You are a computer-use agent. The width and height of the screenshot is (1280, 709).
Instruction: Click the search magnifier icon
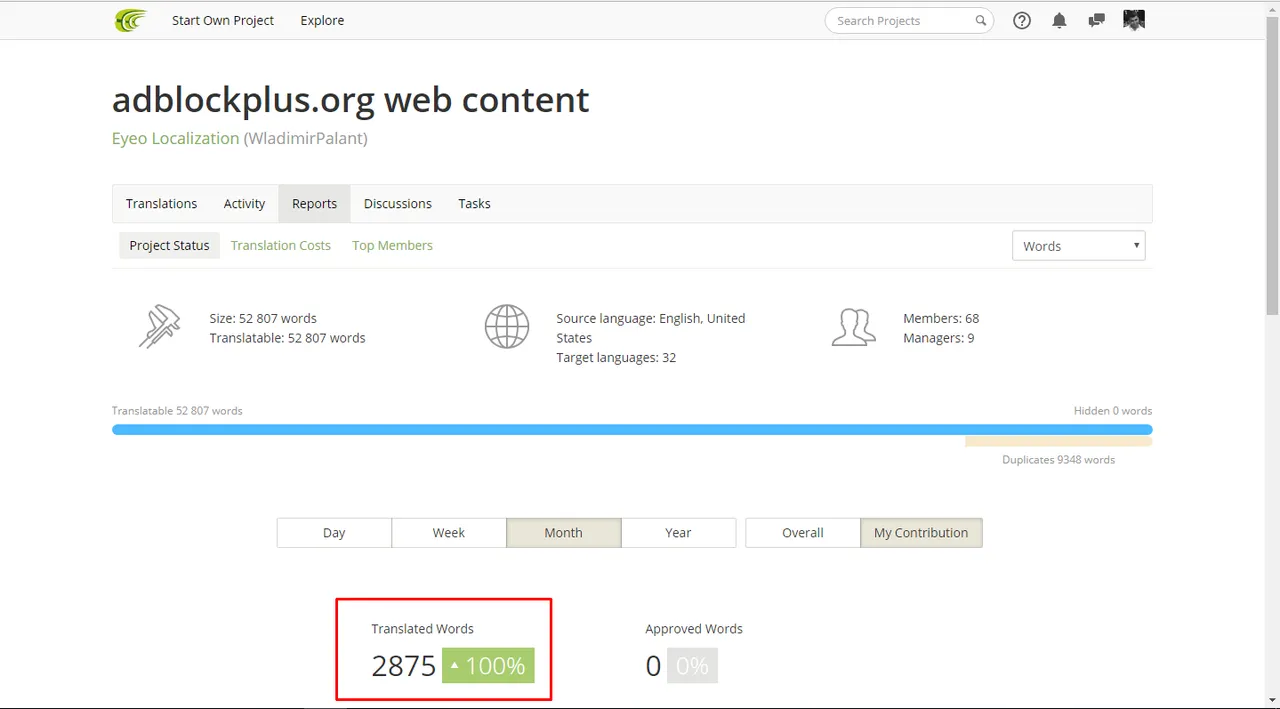[981, 20]
